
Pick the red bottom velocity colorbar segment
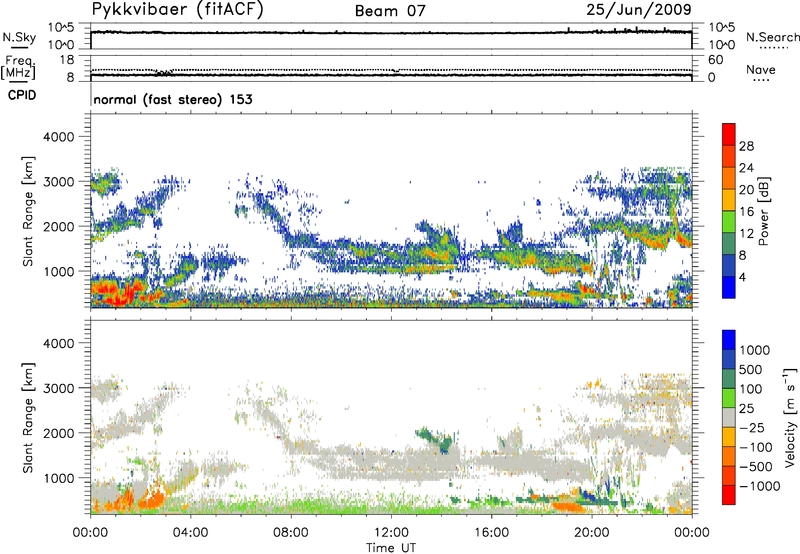coord(729,495)
